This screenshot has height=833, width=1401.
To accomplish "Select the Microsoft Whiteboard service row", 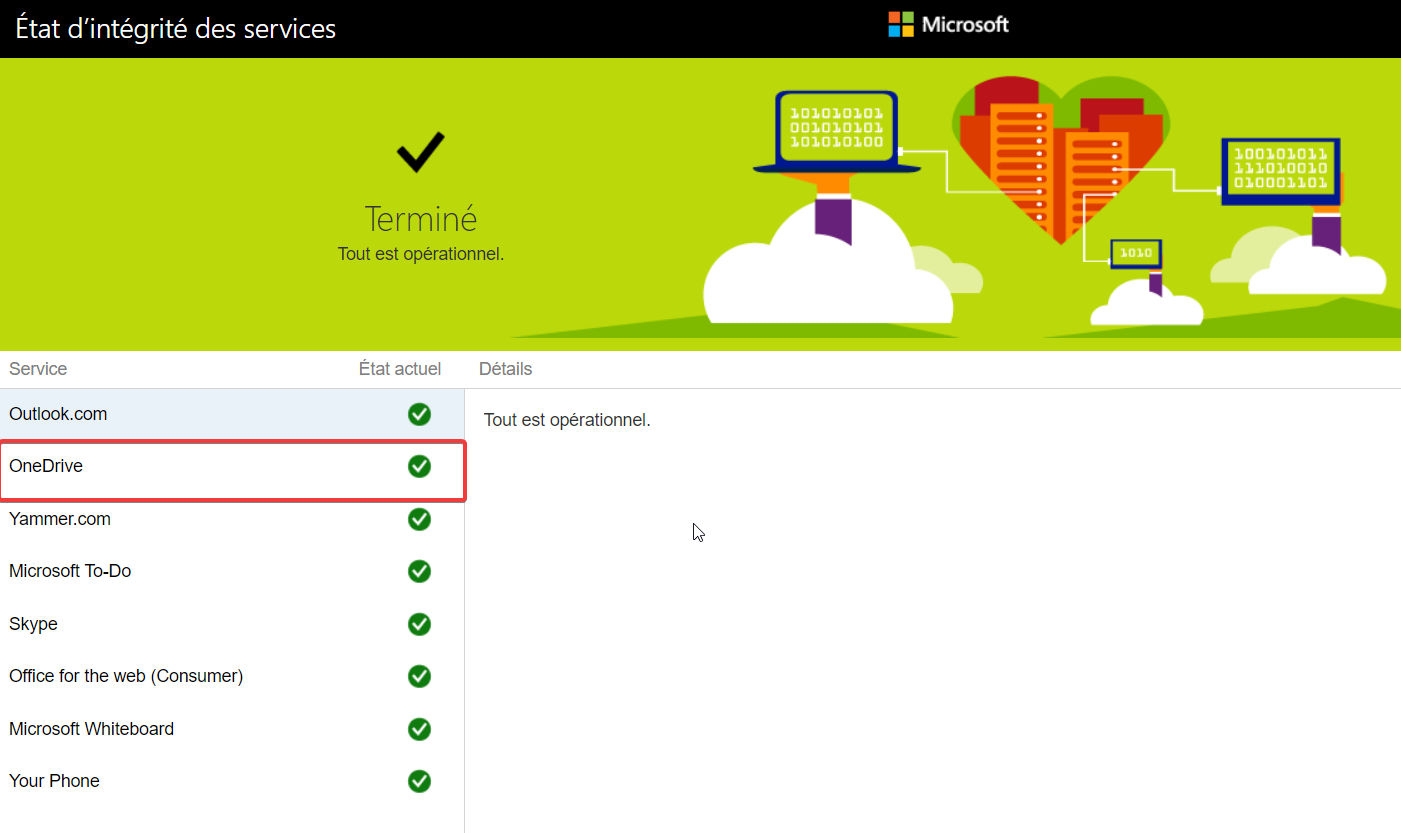I will pos(232,729).
